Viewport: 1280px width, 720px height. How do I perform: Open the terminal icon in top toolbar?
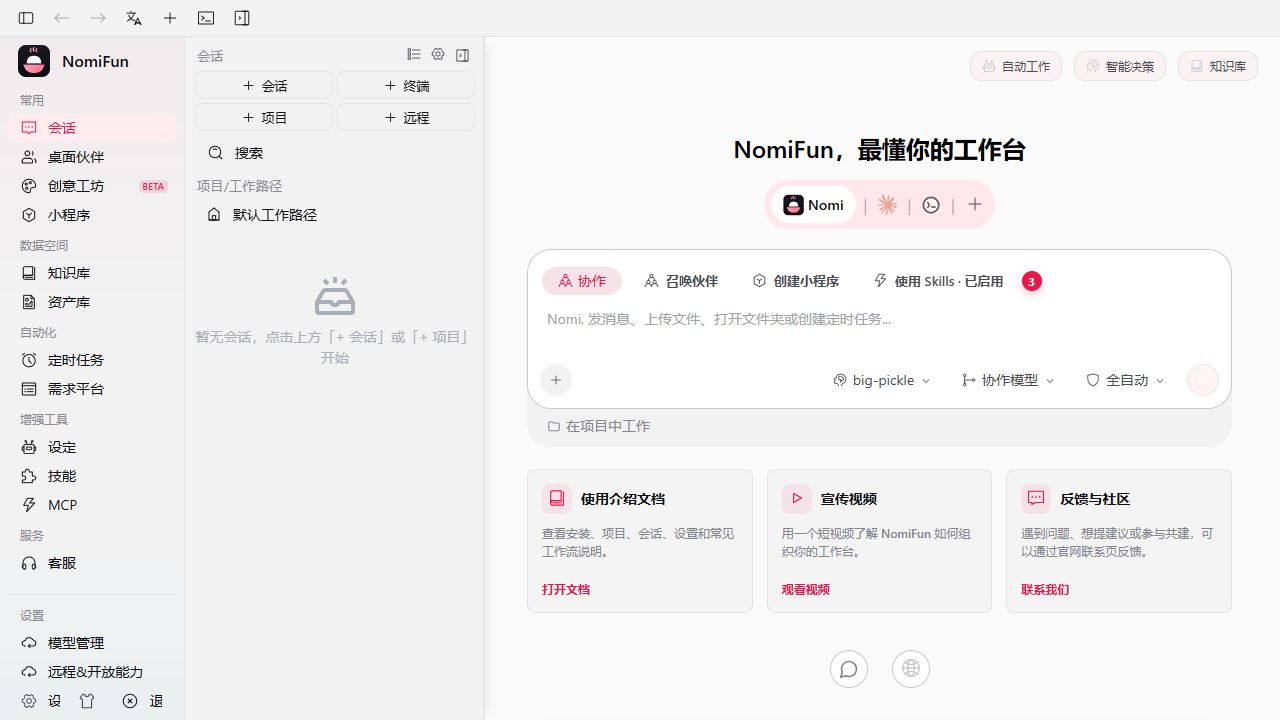pyautogui.click(x=206, y=18)
